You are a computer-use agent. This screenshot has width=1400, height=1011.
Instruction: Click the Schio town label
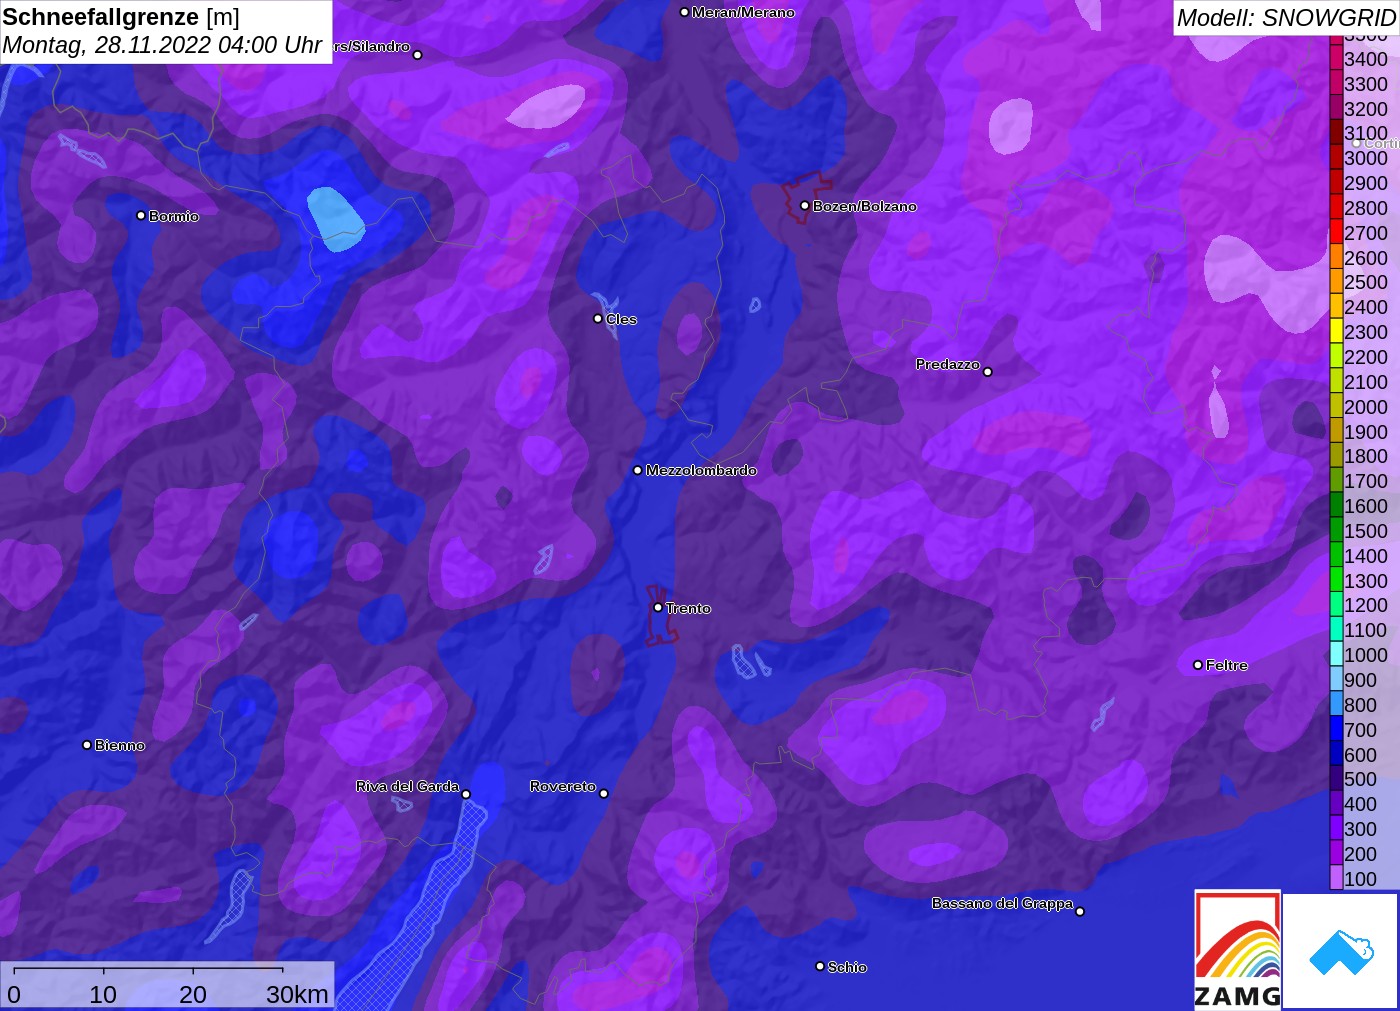click(x=847, y=967)
